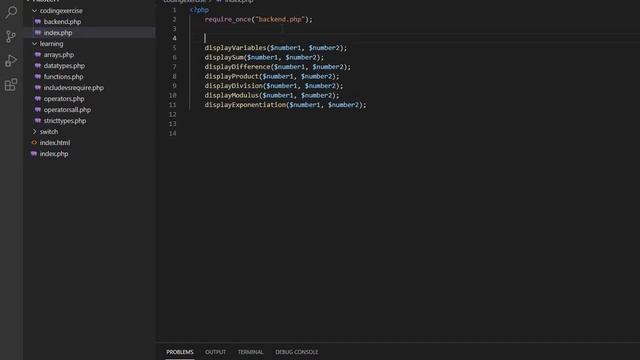Switch to the OUTPUT panel tab
640x360 pixels.
click(x=215, y=352)
